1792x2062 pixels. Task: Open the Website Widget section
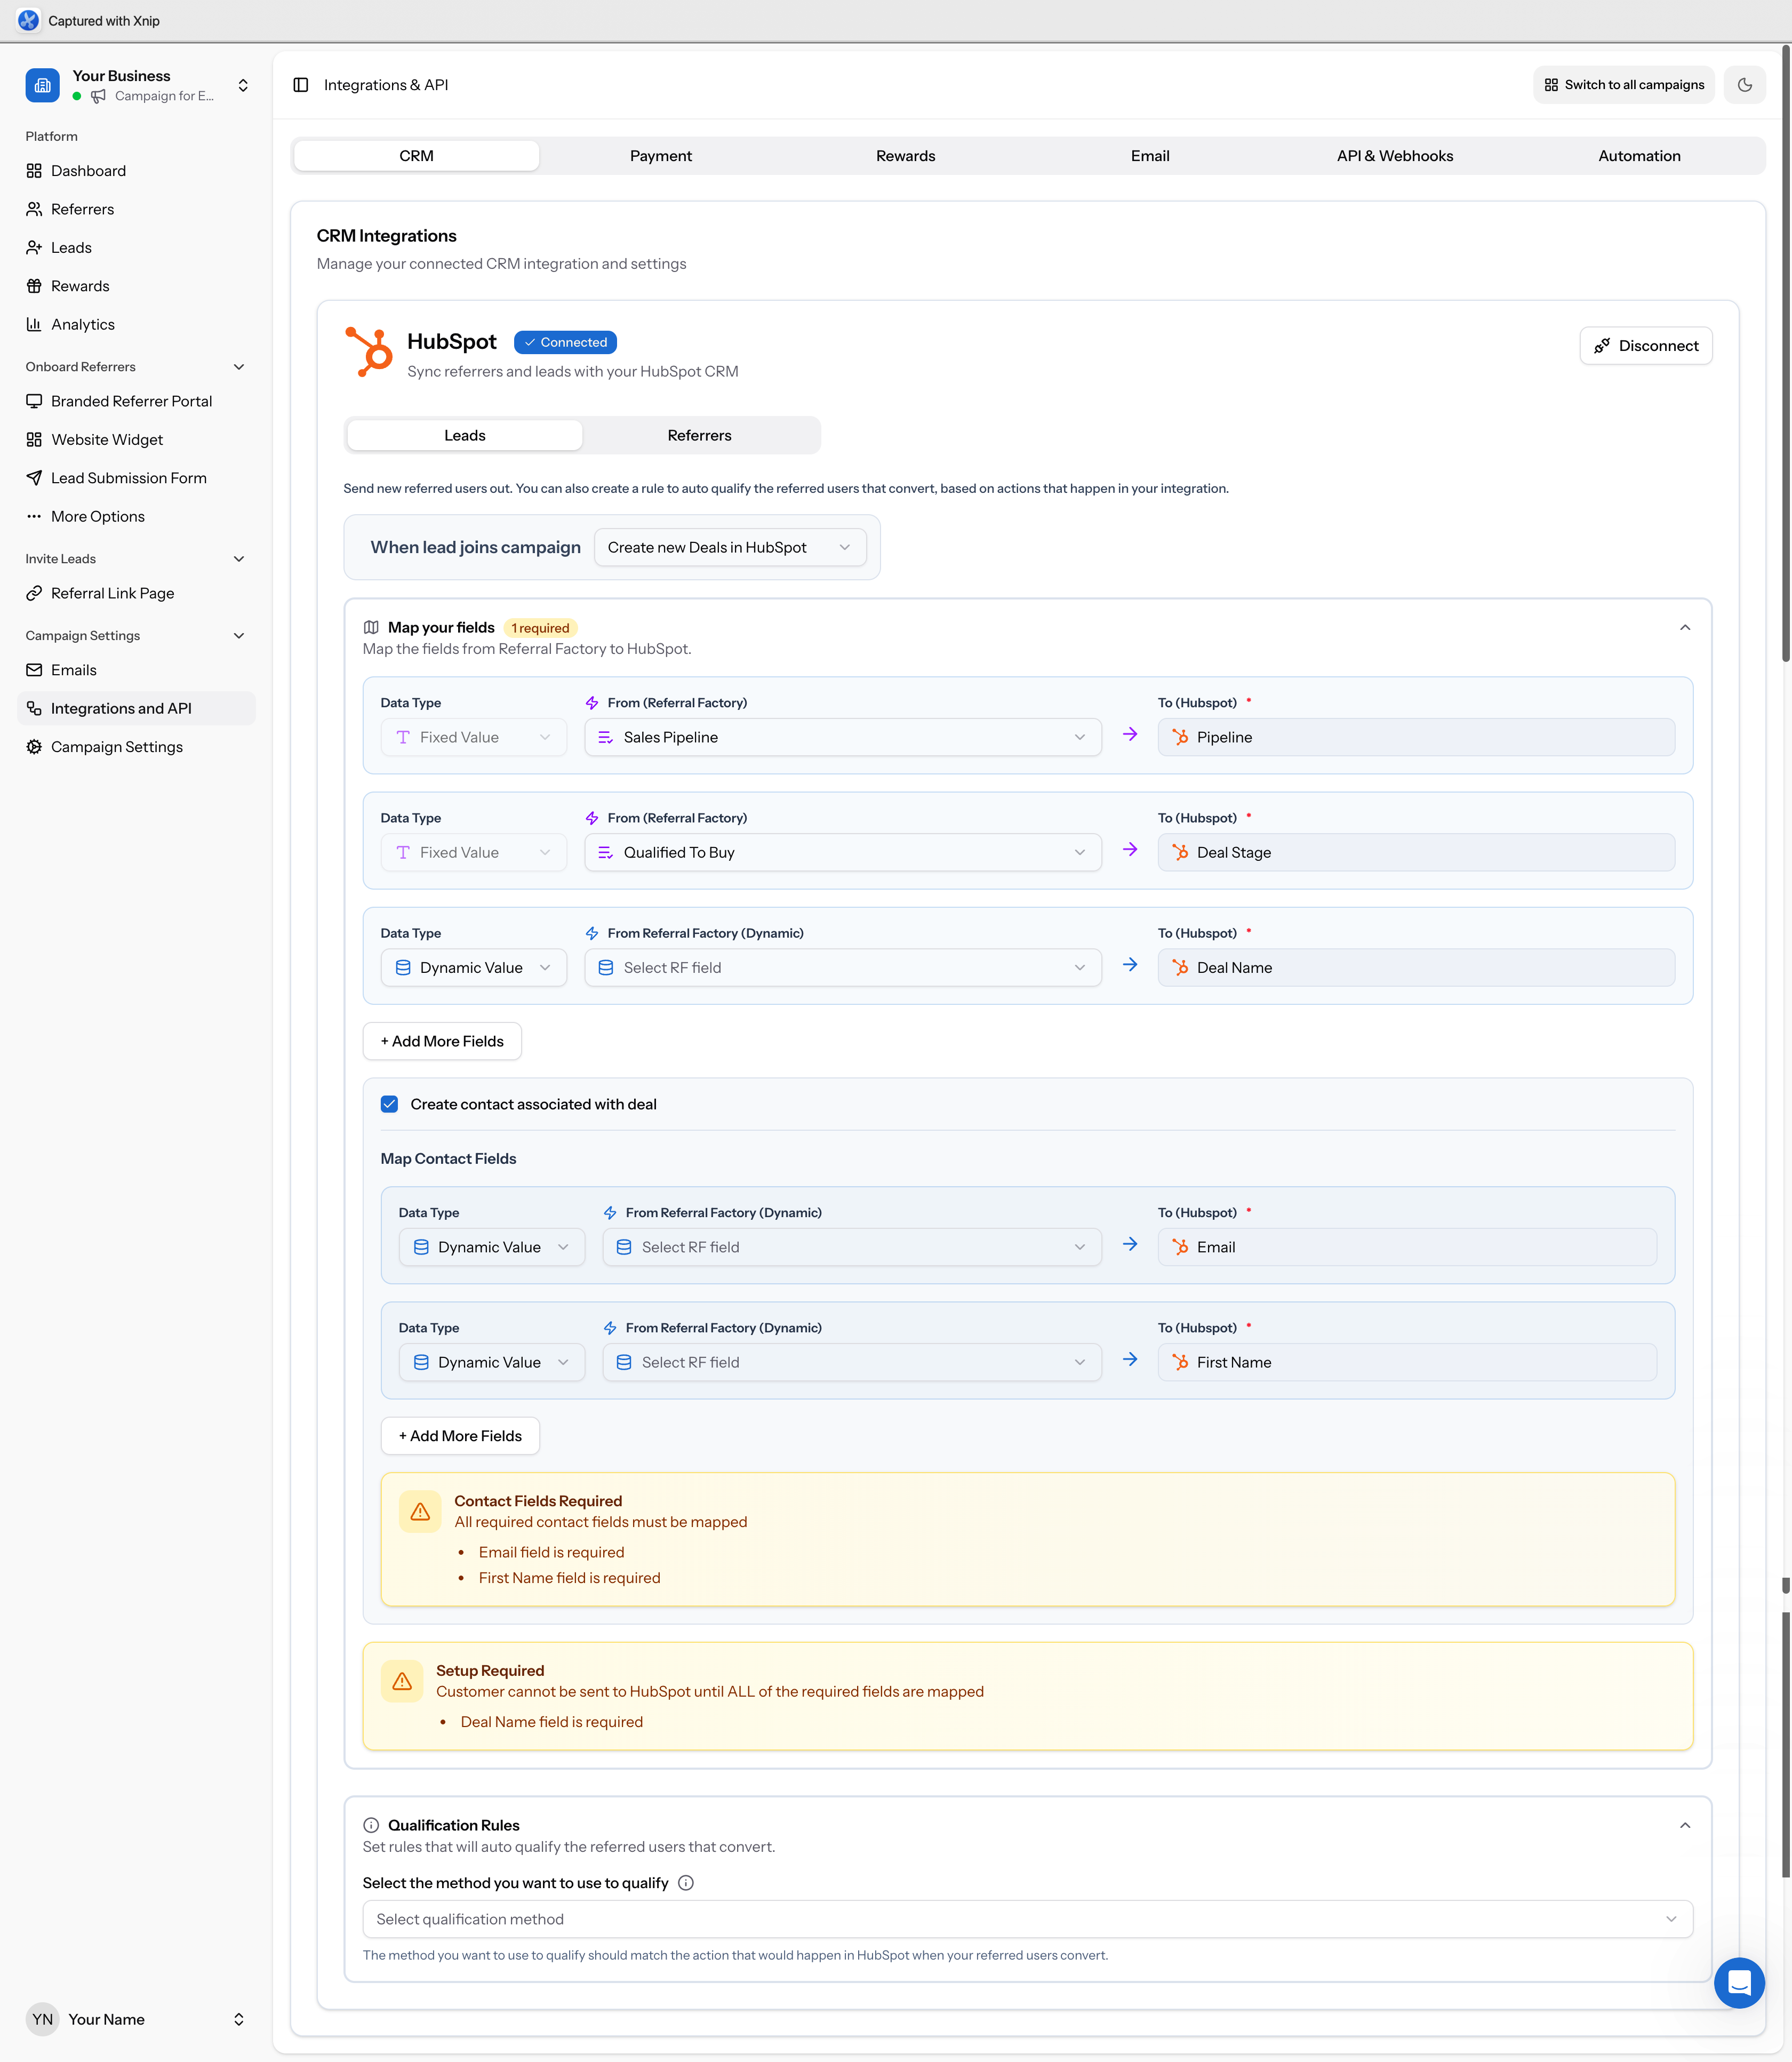pyautogui.click(x=106, y=439)
